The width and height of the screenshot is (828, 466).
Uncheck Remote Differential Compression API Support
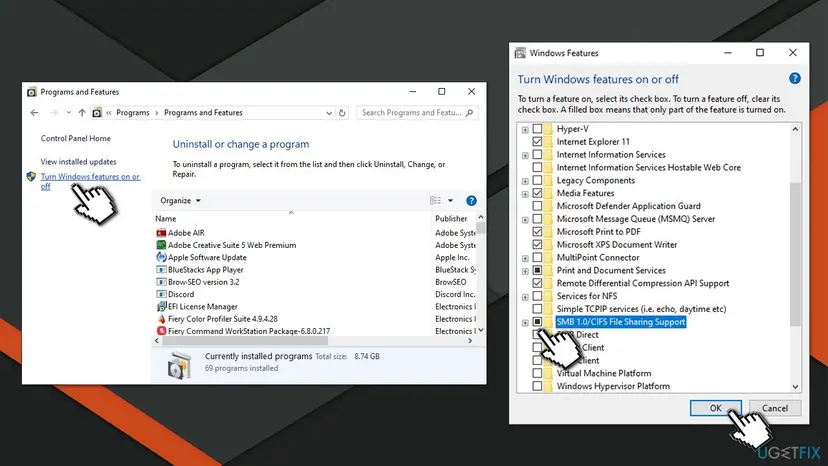click(x=537, y=283)
